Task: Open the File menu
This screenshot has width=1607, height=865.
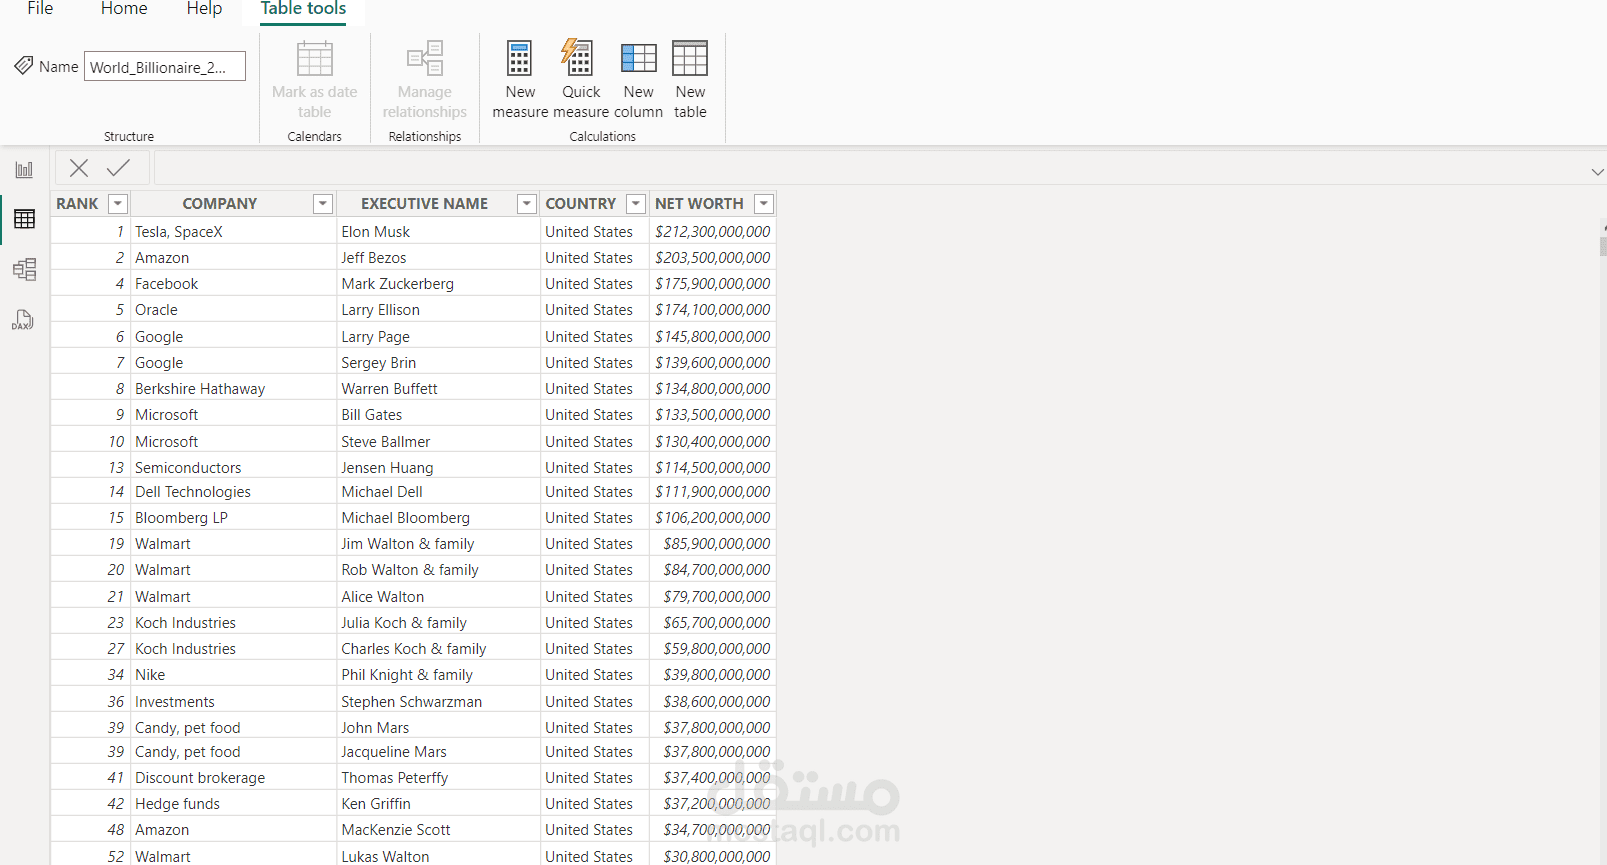Action: (x=40, y=9)
